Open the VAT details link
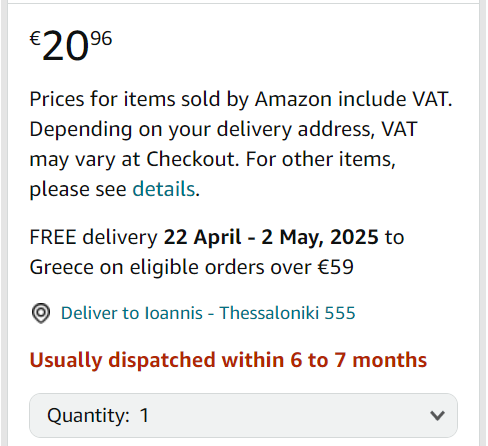Screen dimensions: 488x446 point(164,189)
